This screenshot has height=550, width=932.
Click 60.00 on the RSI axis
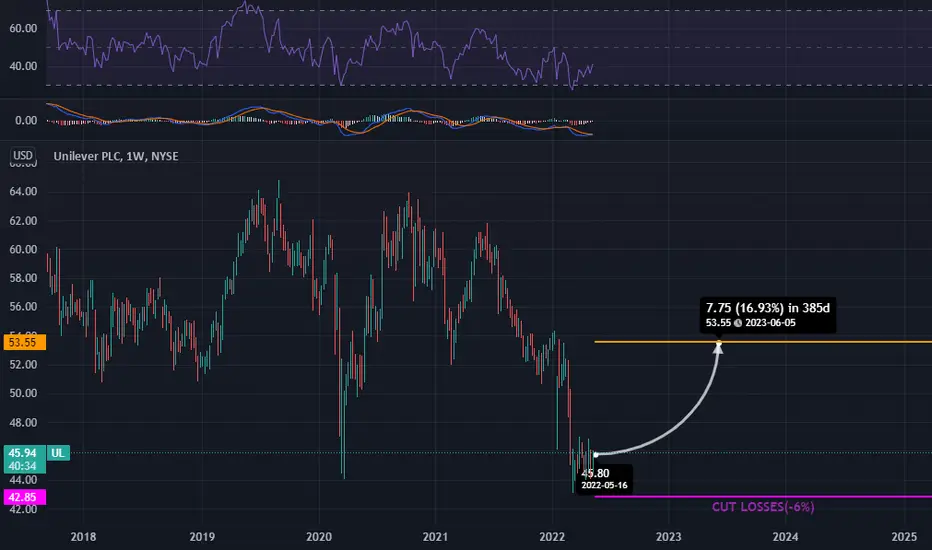pos(23,29)
